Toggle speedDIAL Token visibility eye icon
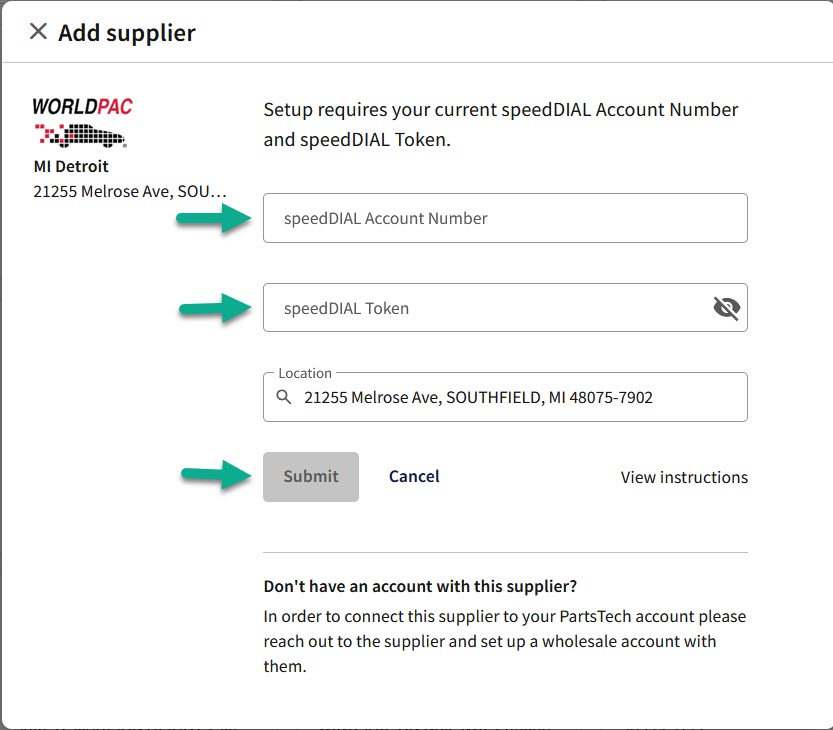 pos(726,308)
